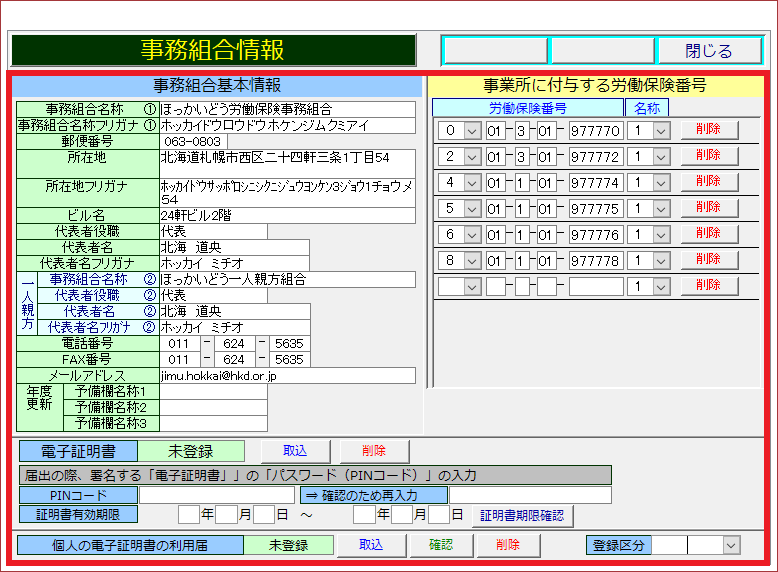Click 取込 in the 個人の電子証明書の利用届 row
778x572 pixels.
point(370,545)
